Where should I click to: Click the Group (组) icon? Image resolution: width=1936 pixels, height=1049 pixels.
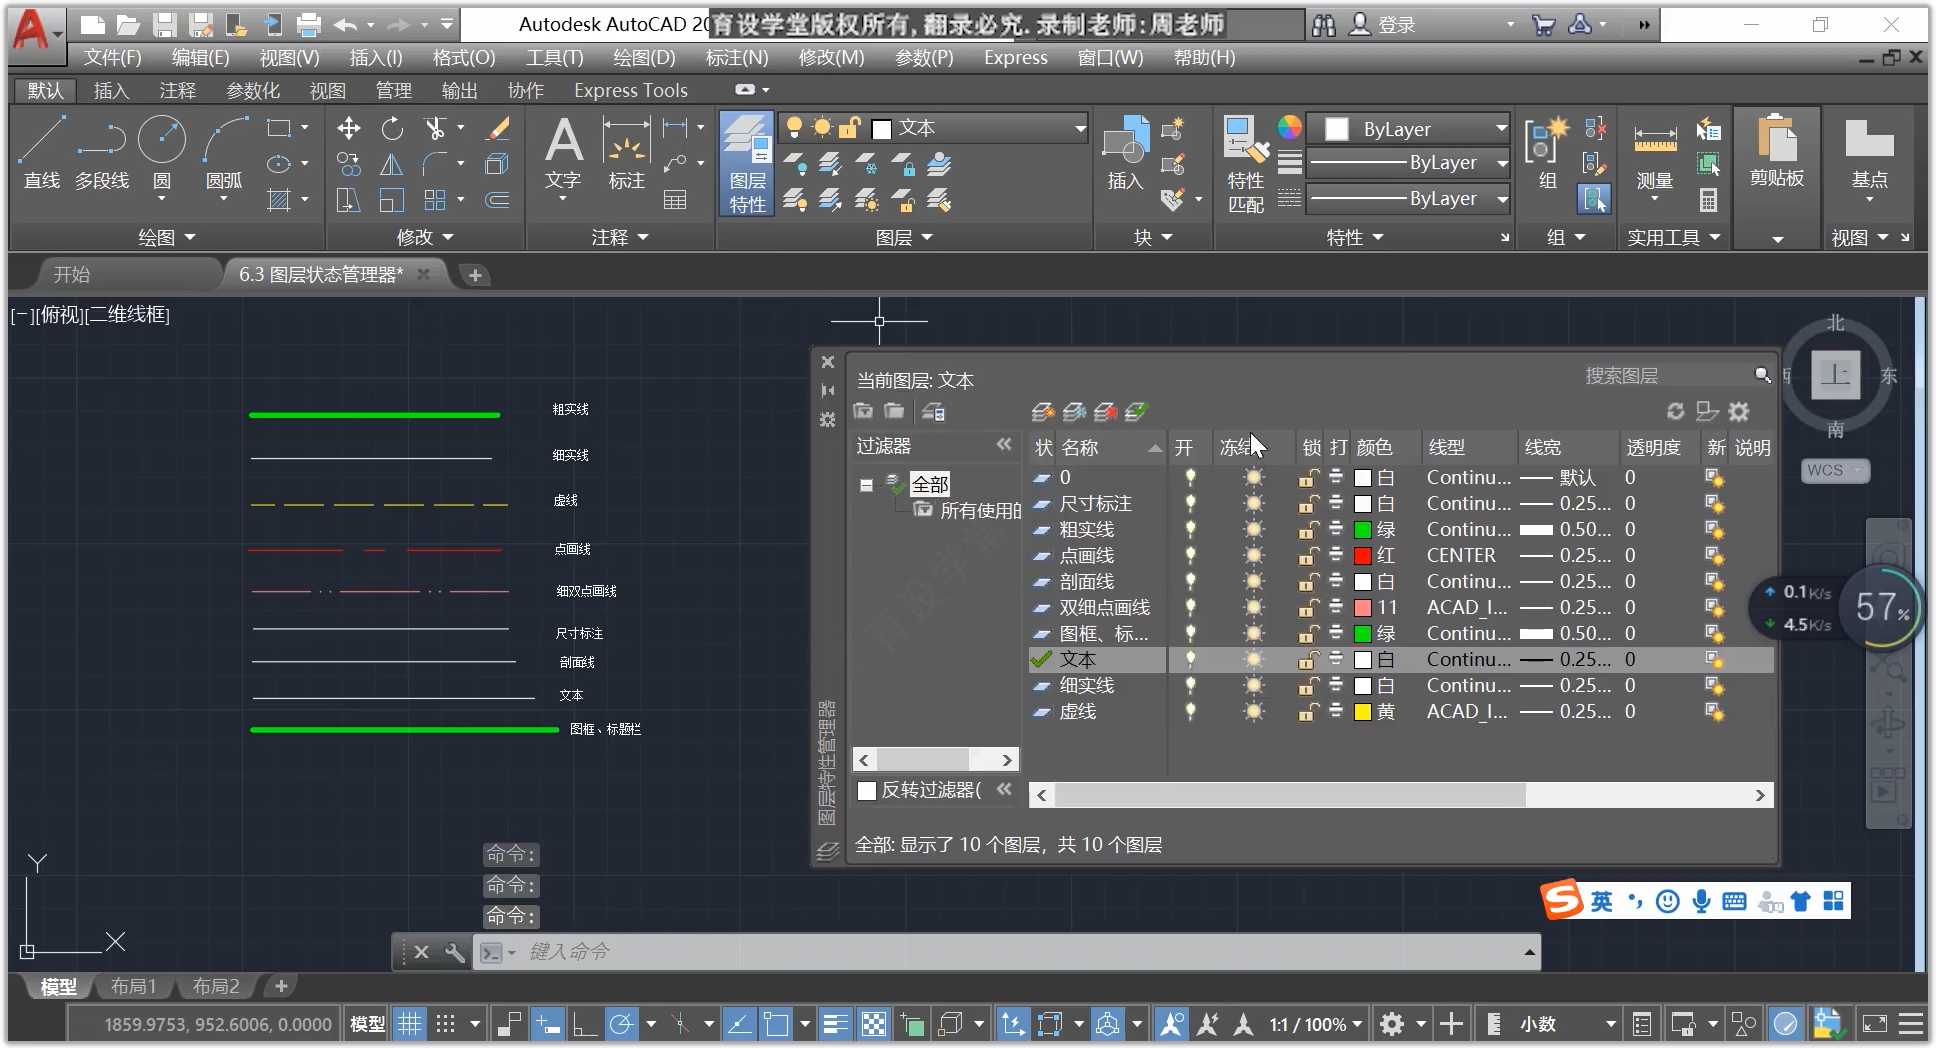point(1547,152)
